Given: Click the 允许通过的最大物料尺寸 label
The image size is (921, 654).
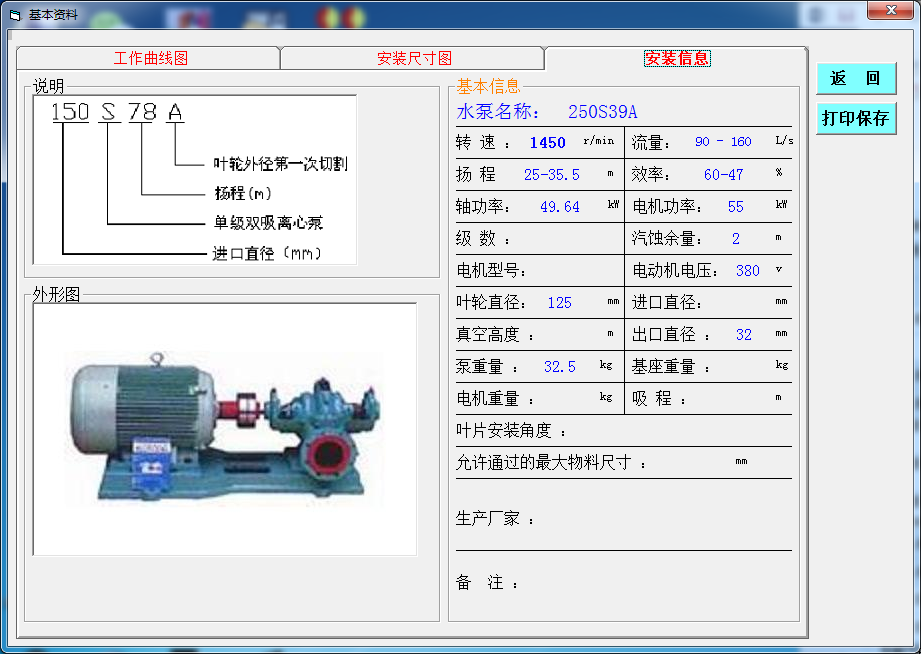Looking at the screenshot, I should click(x=550, y=463).
